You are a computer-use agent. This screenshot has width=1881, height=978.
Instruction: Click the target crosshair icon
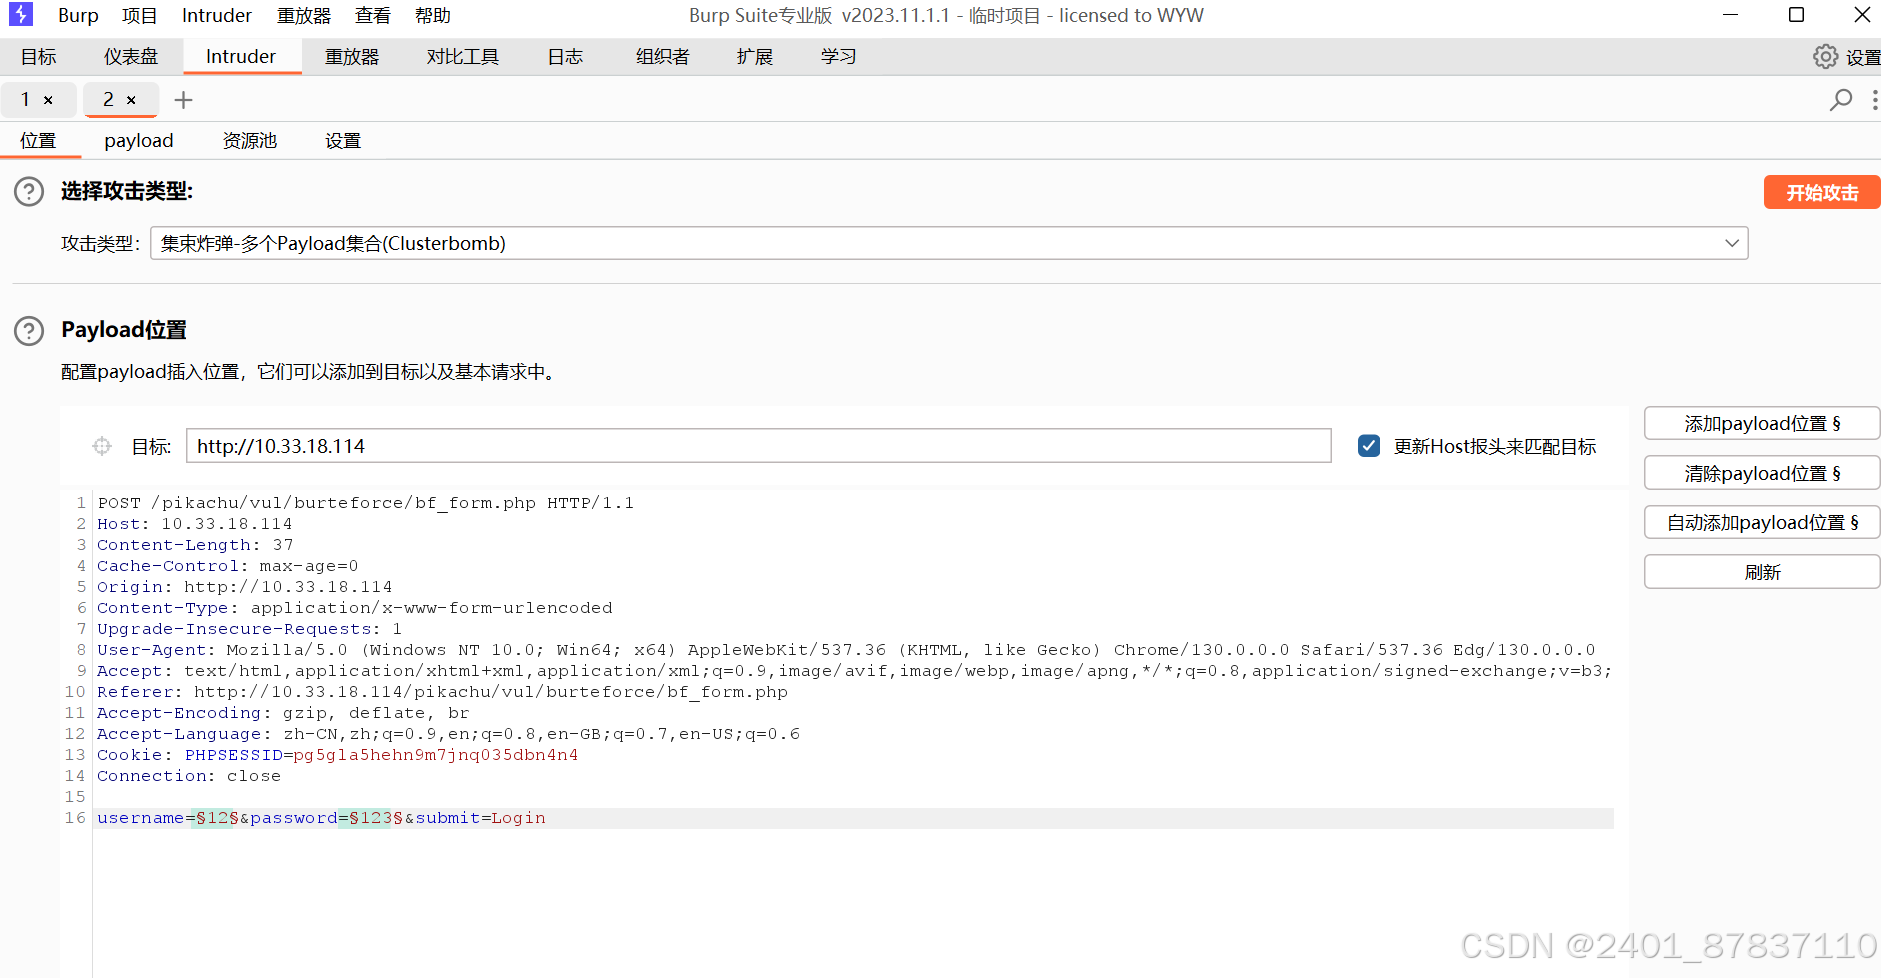point(102,446)
